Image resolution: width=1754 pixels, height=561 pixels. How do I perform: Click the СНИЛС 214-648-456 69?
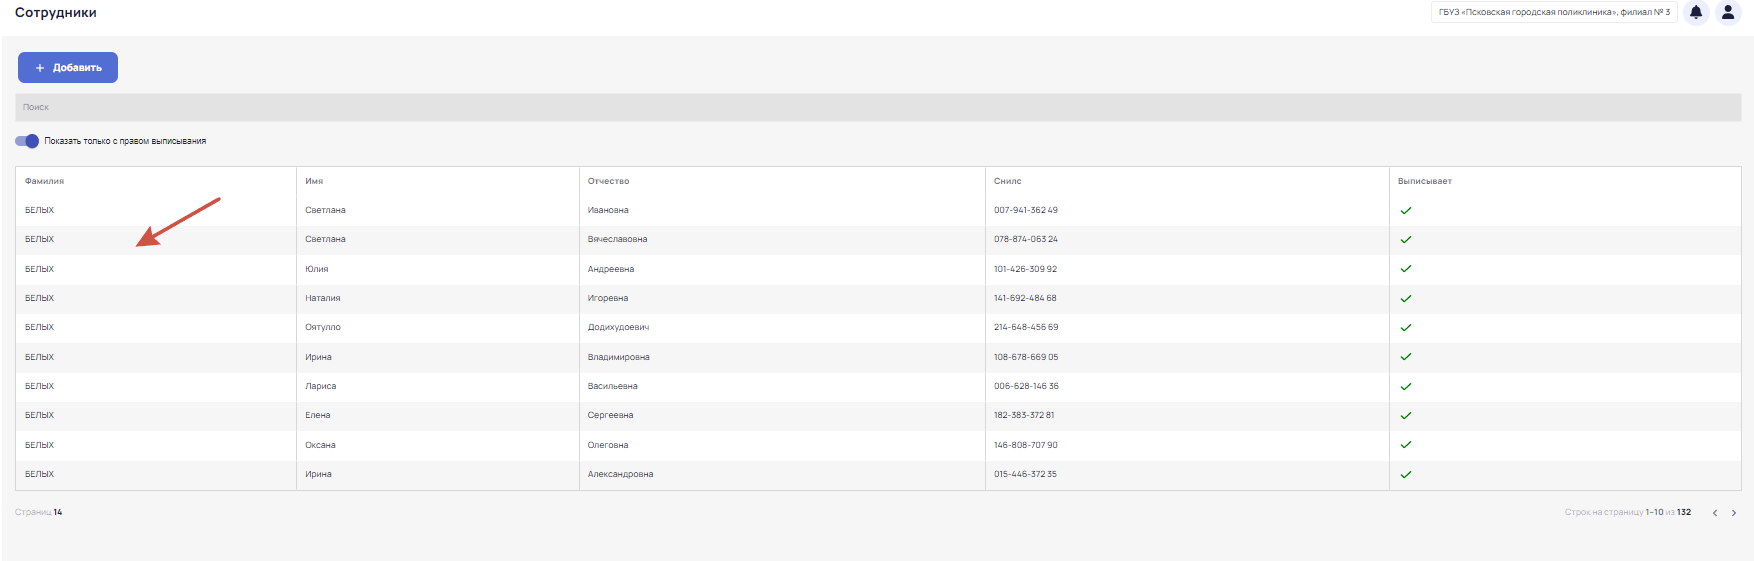(1026, 327)
